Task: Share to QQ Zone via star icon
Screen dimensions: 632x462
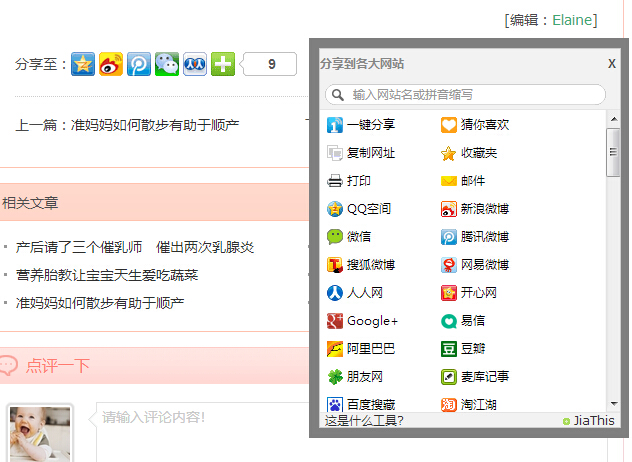Action: (x=83, y=64)
